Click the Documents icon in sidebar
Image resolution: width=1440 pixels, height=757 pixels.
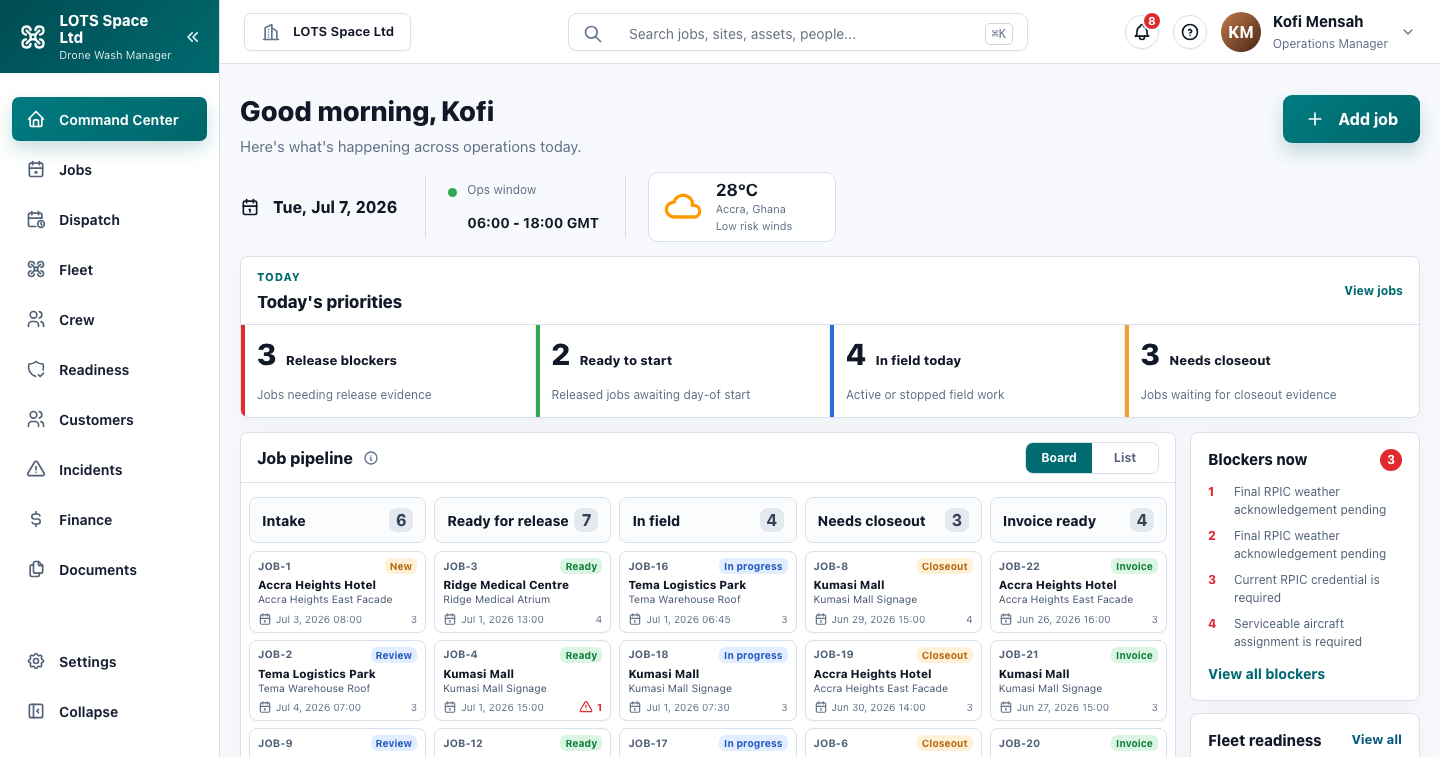(x=36, y=570)
